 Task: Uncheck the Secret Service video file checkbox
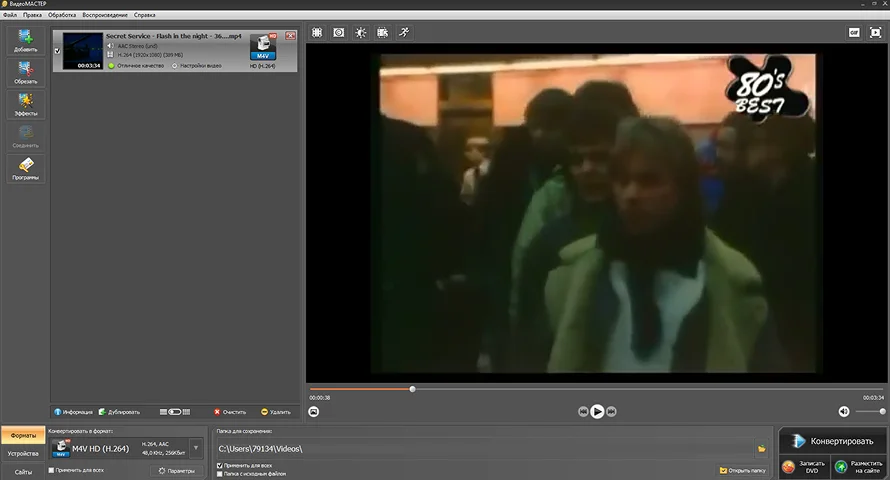point(57,50)
